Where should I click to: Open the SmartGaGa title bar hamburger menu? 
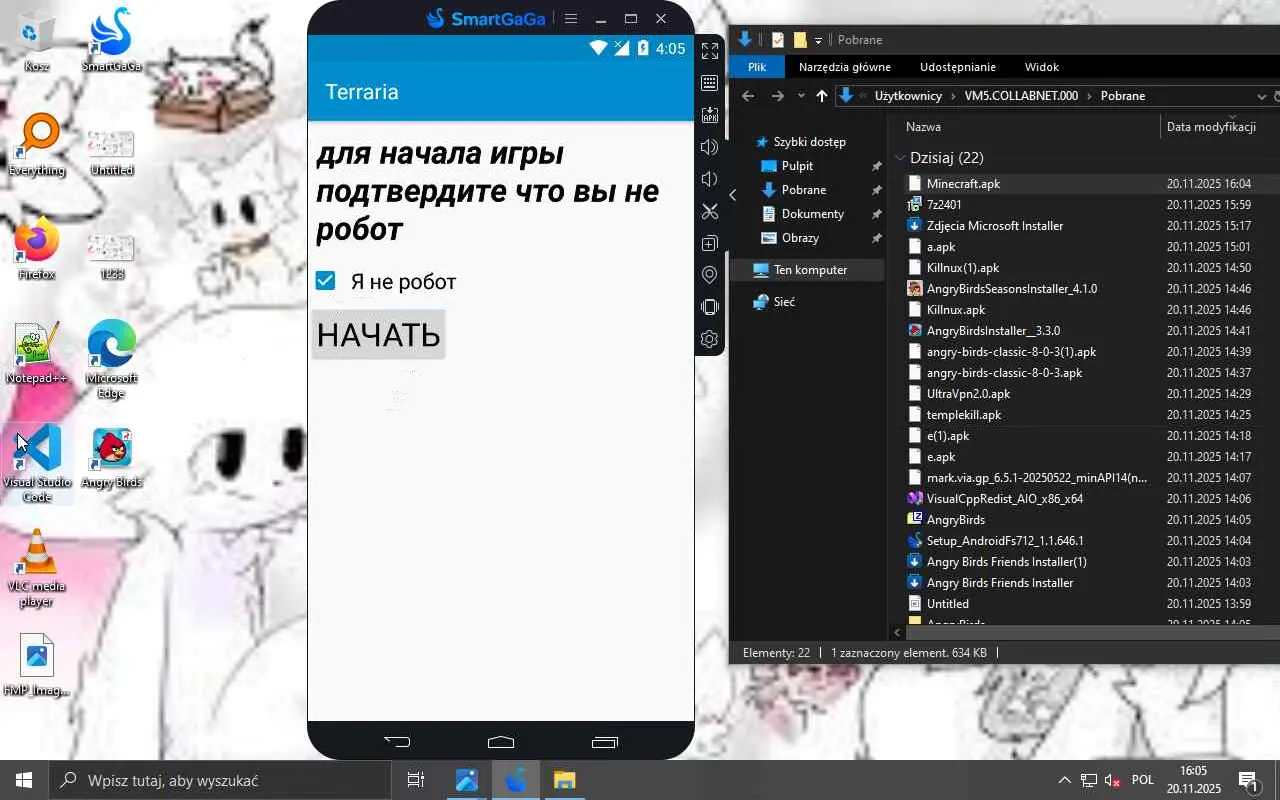tap(571, 18)
